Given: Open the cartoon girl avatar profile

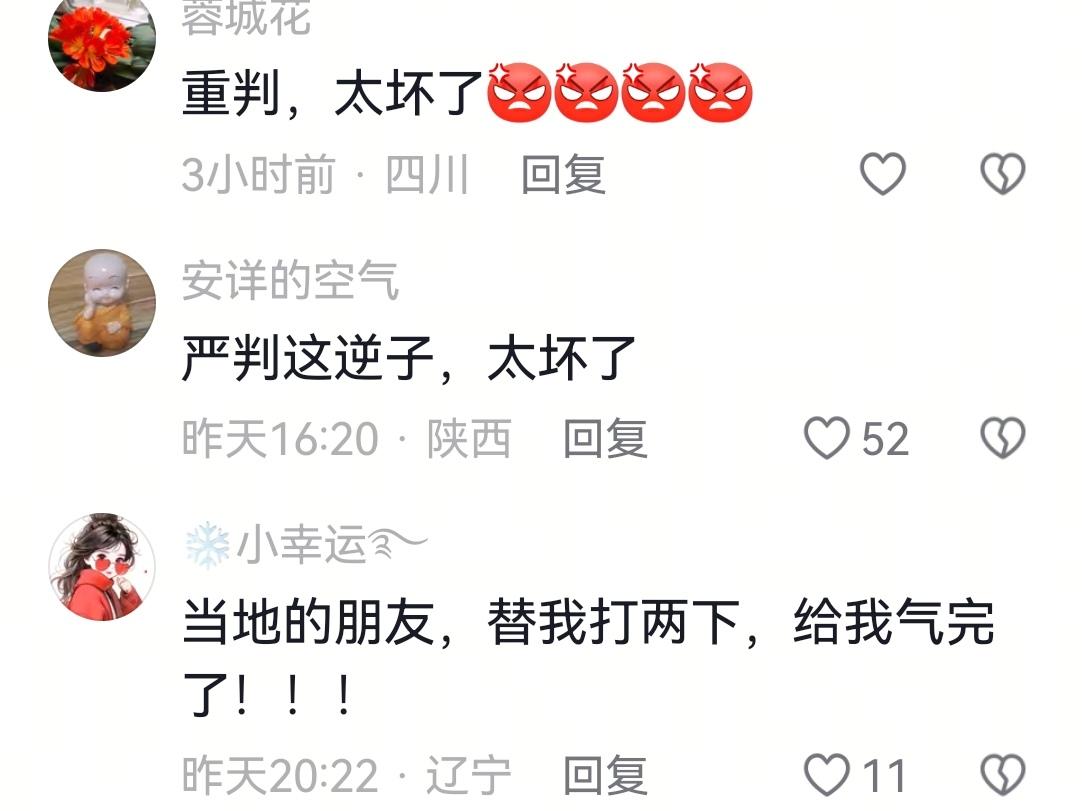Looking at the screenshot, I should [101, 567].
